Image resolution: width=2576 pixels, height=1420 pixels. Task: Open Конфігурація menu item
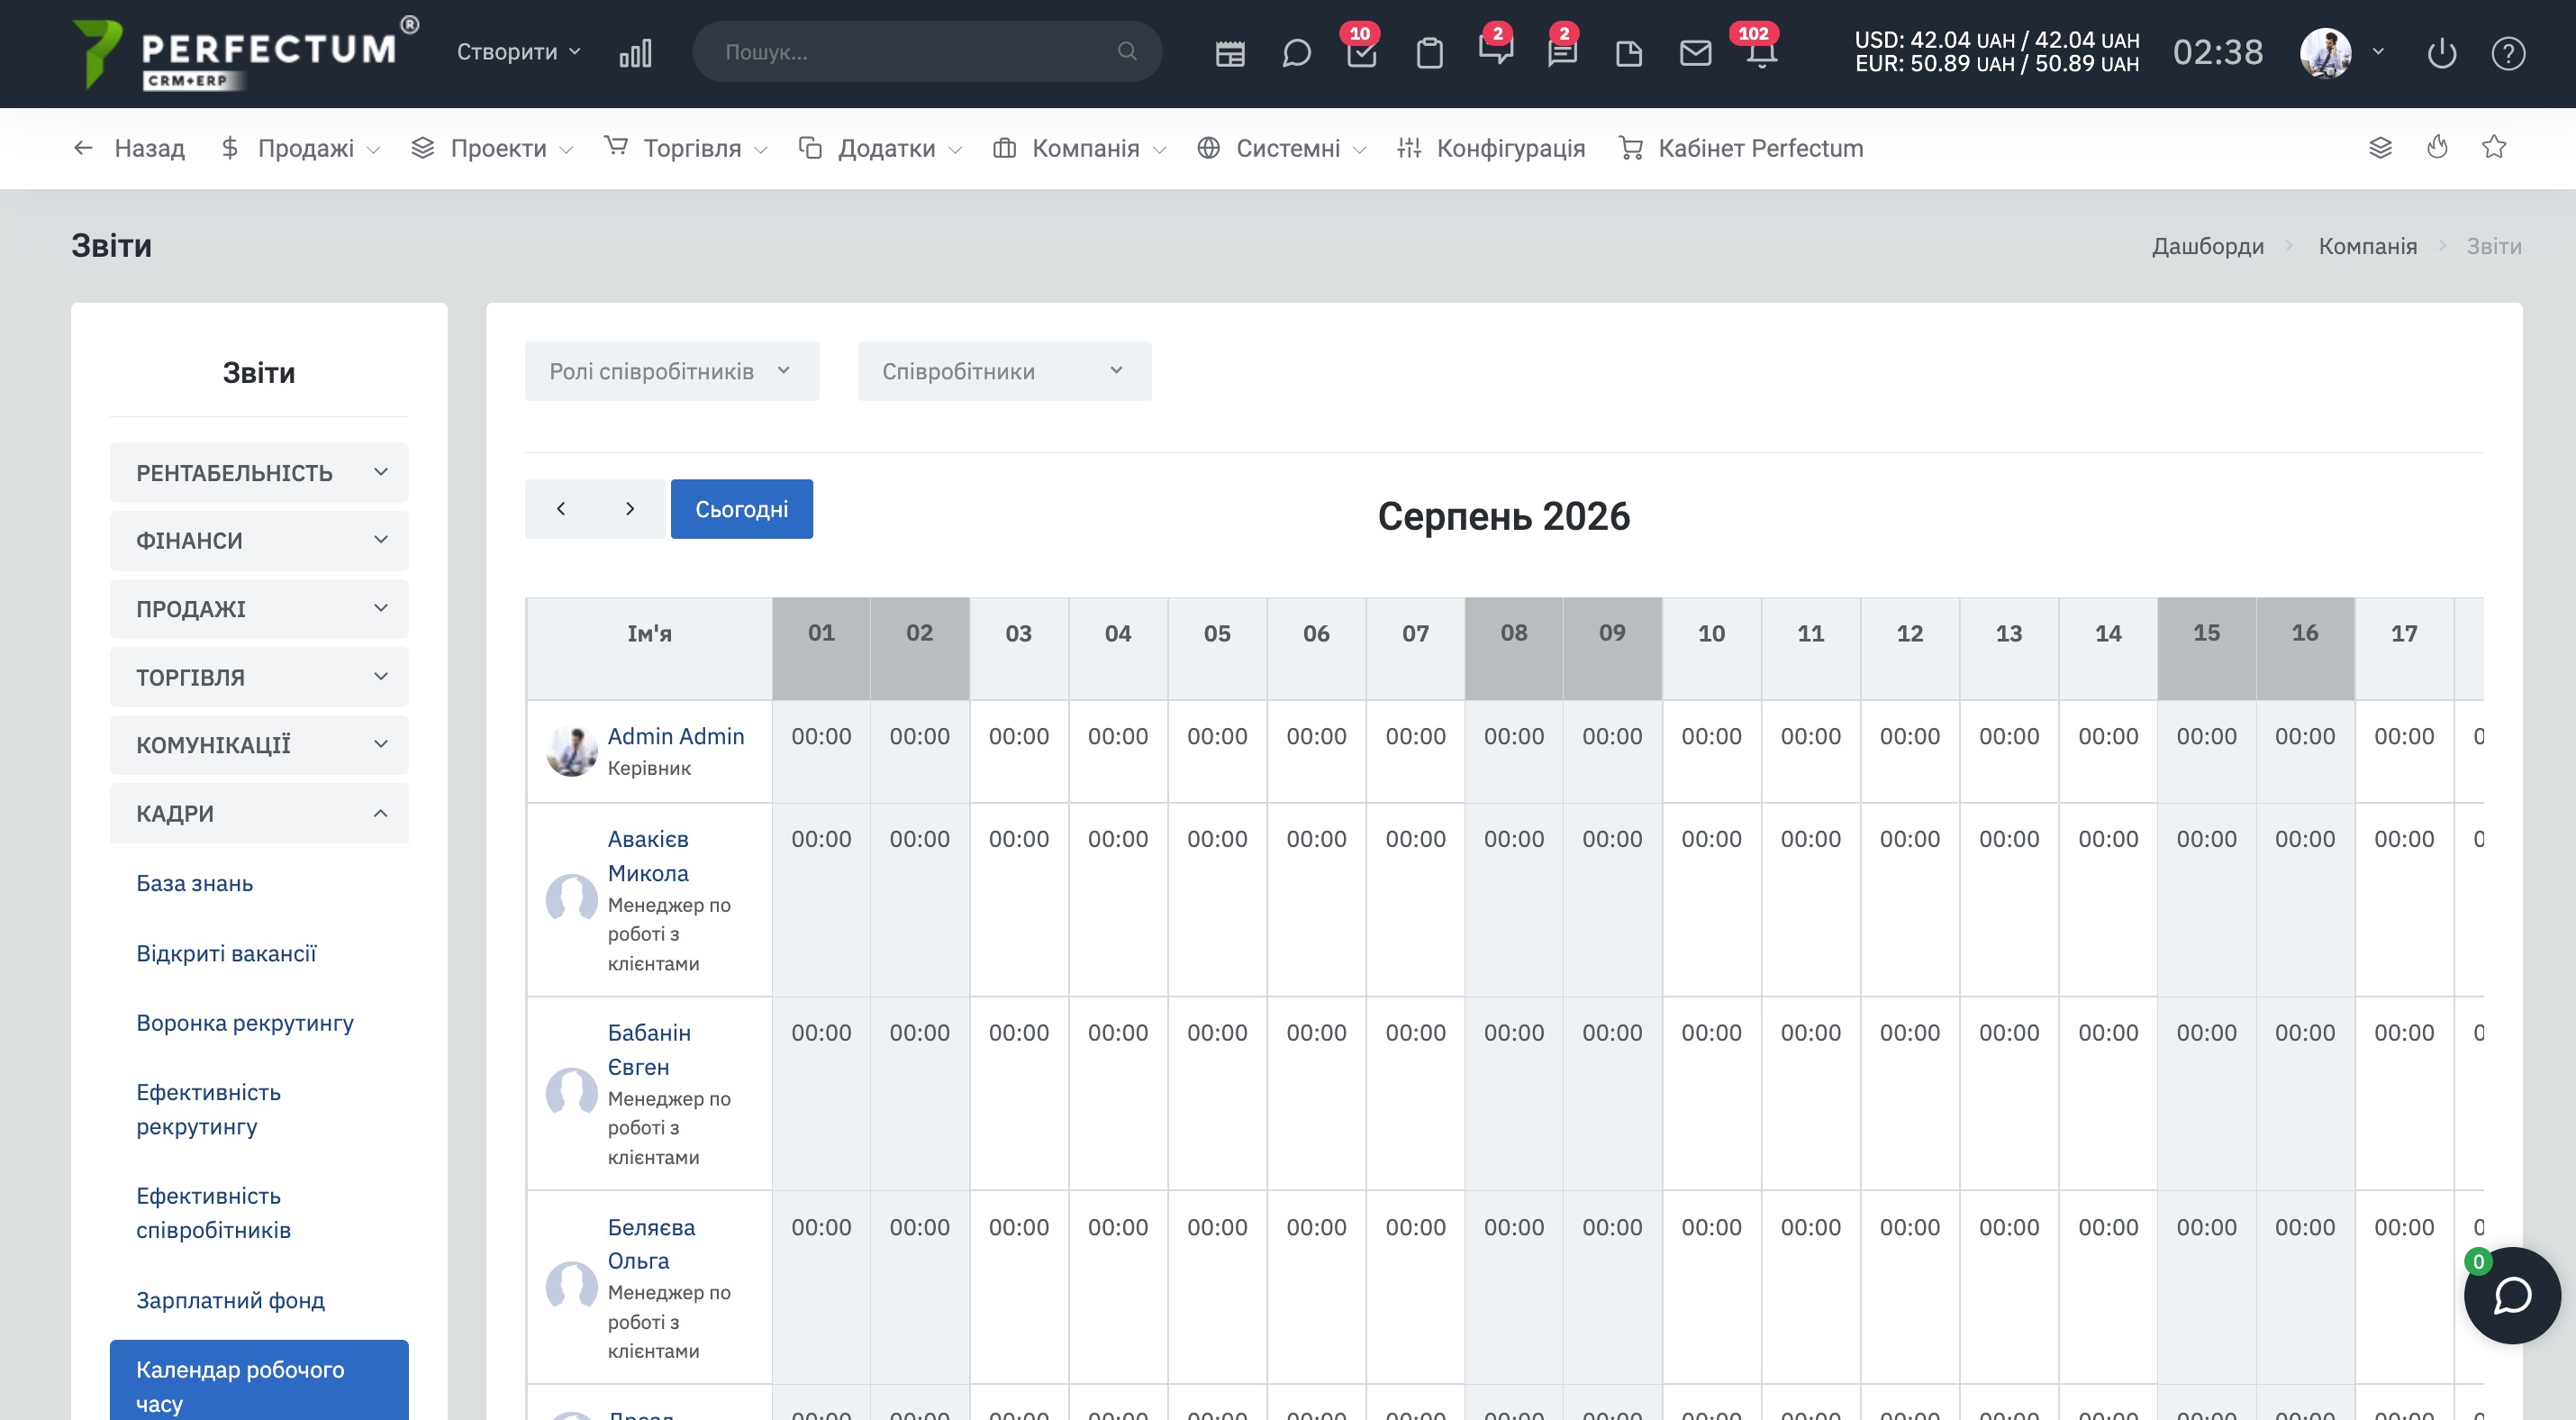point(1491,148)
